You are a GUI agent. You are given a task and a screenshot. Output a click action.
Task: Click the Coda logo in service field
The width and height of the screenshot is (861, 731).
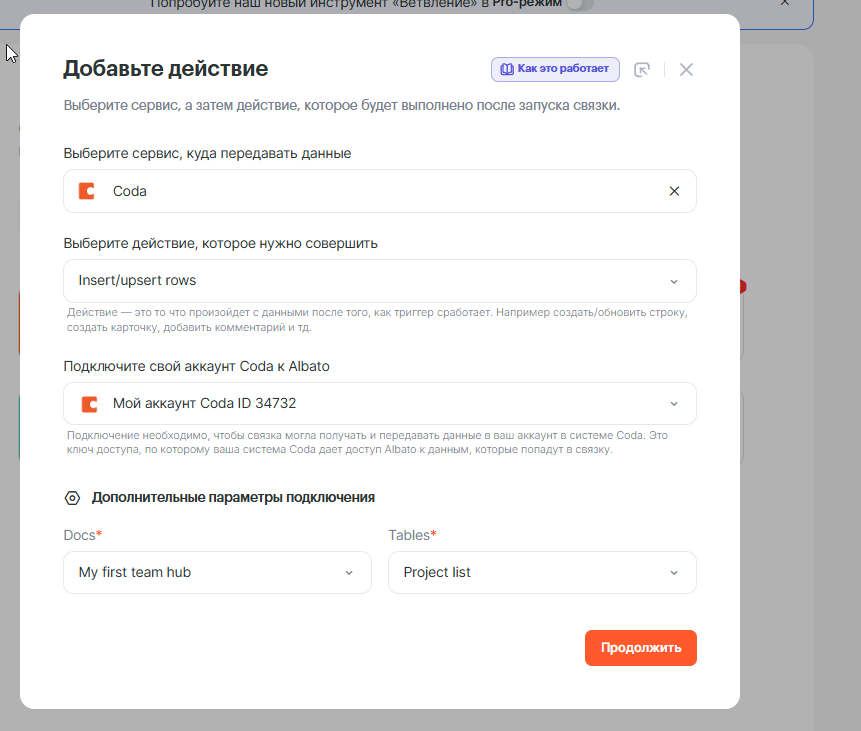(87, 191)
